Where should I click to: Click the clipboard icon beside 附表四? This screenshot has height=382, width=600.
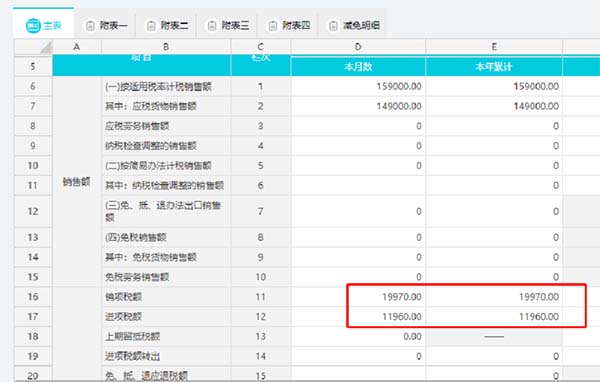click(273, 26)
